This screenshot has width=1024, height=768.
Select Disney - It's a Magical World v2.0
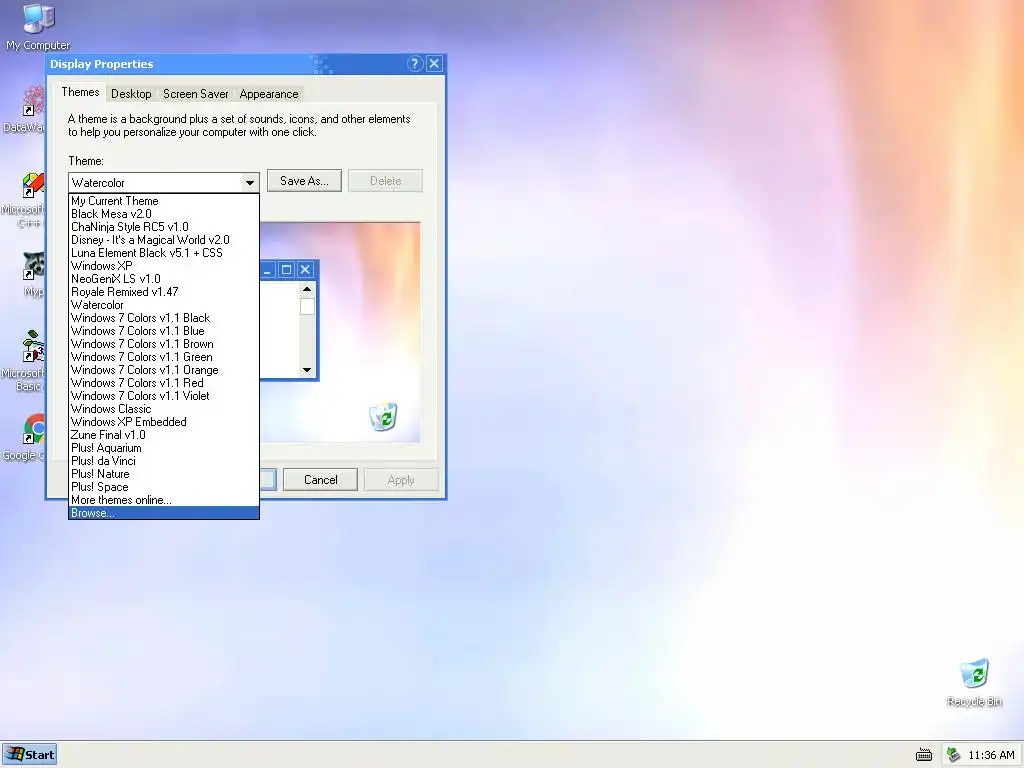(x=164, y=240)
